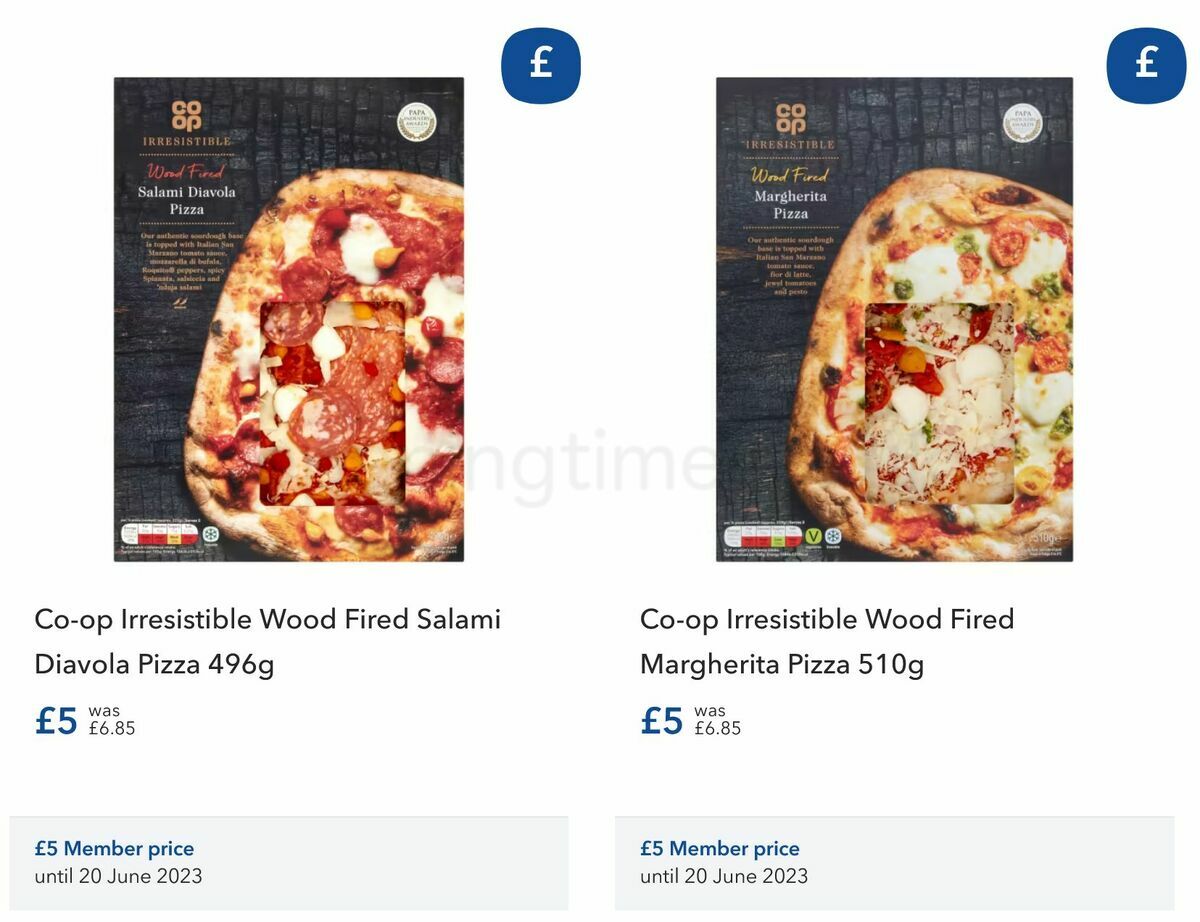Image resolution: width=1200 pixels, height=922 pixels.
Task: Click the £5 price of the Salami Diavola pizza
Action: [58, 720]
